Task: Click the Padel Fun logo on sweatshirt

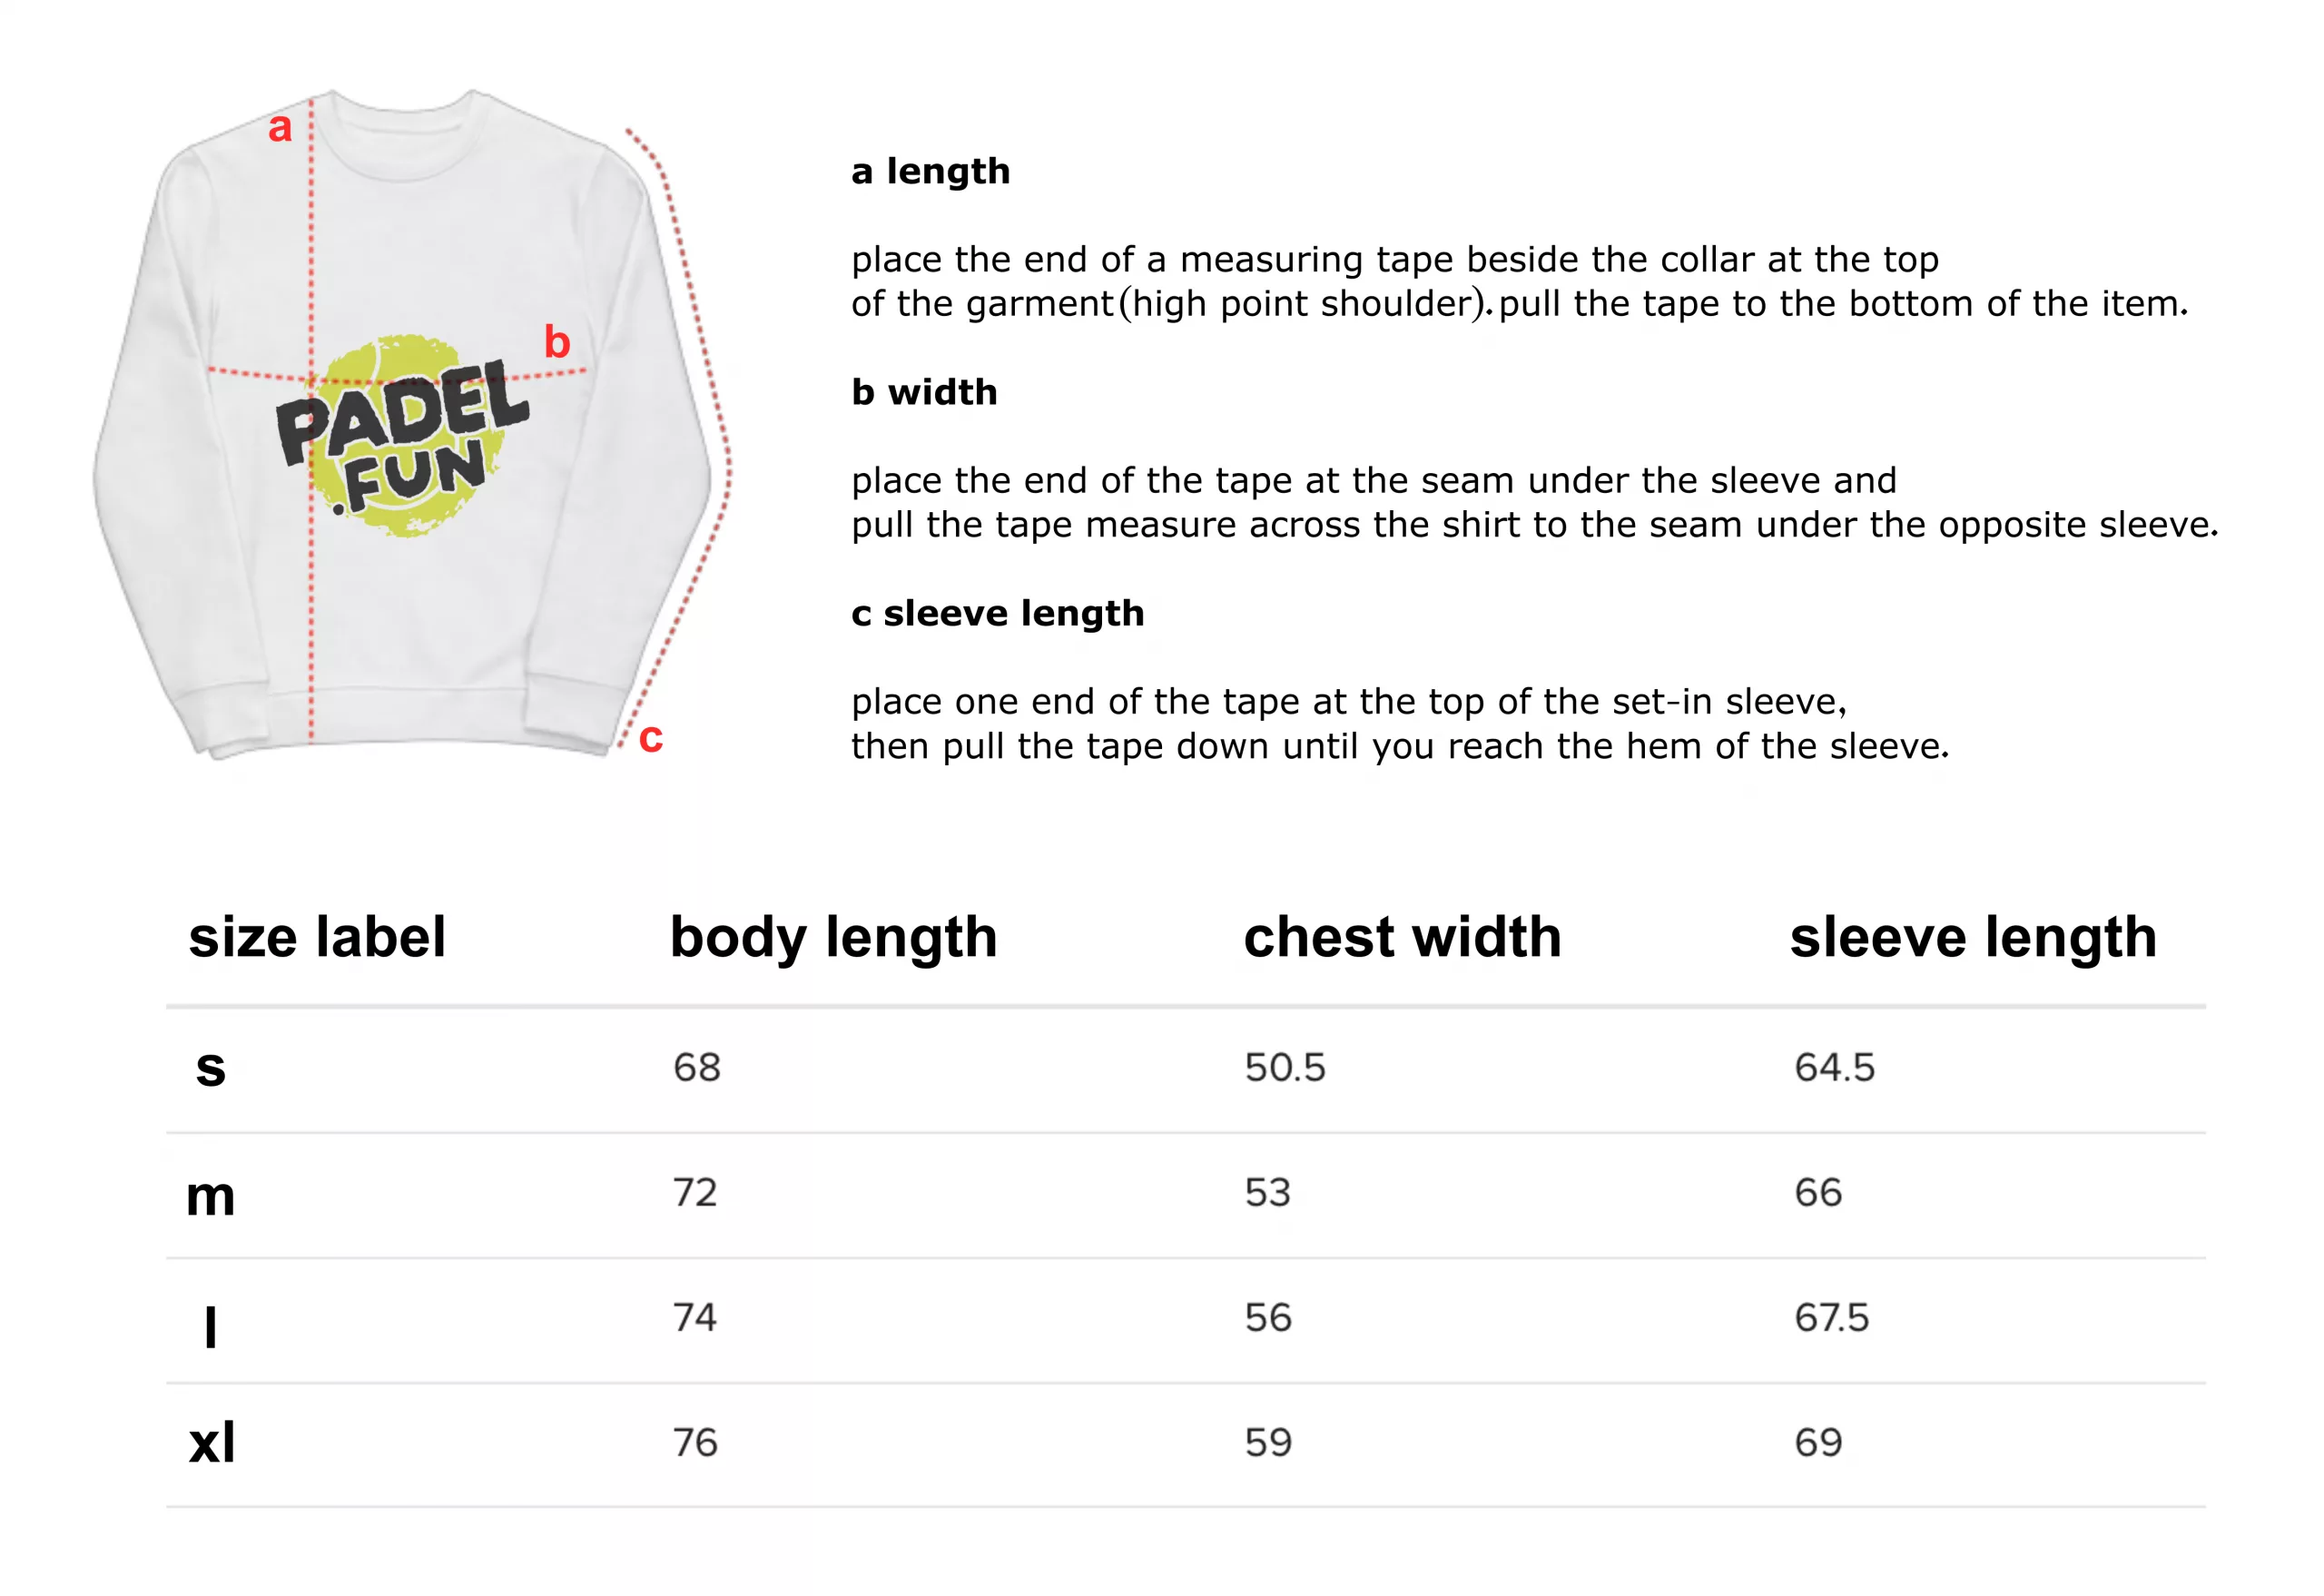Action: [402, 436]
